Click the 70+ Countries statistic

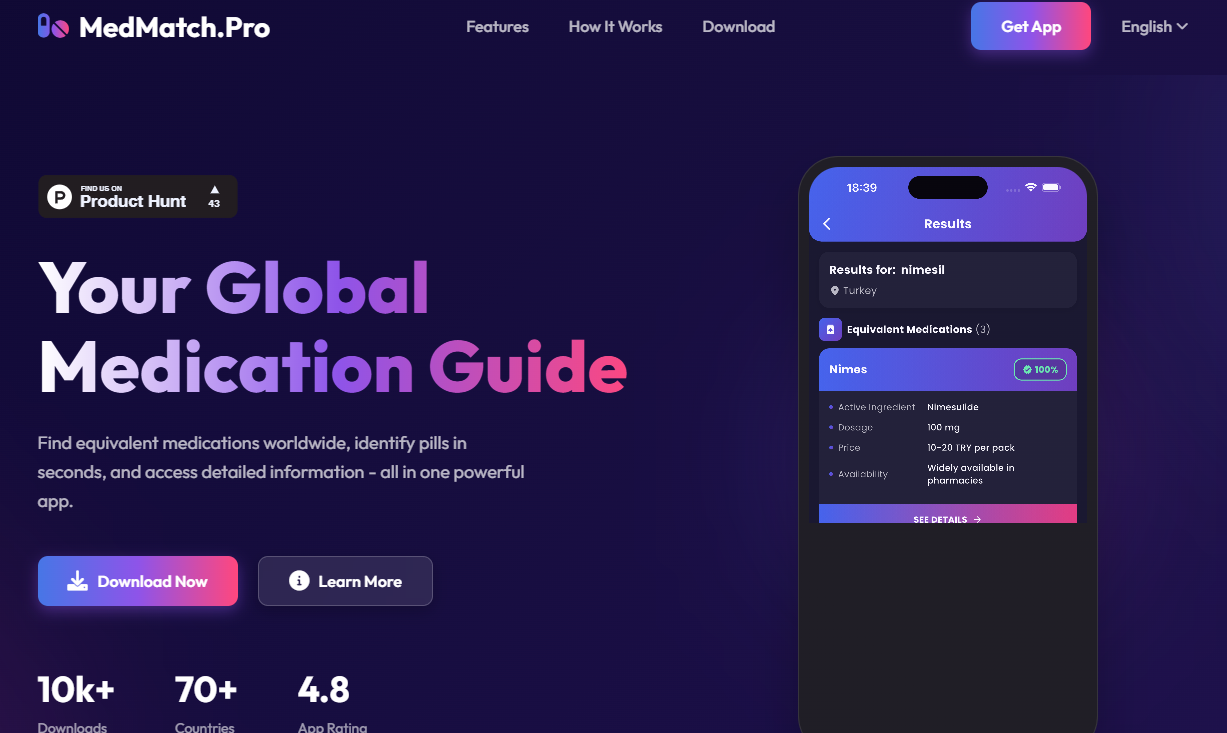[205, 703]
